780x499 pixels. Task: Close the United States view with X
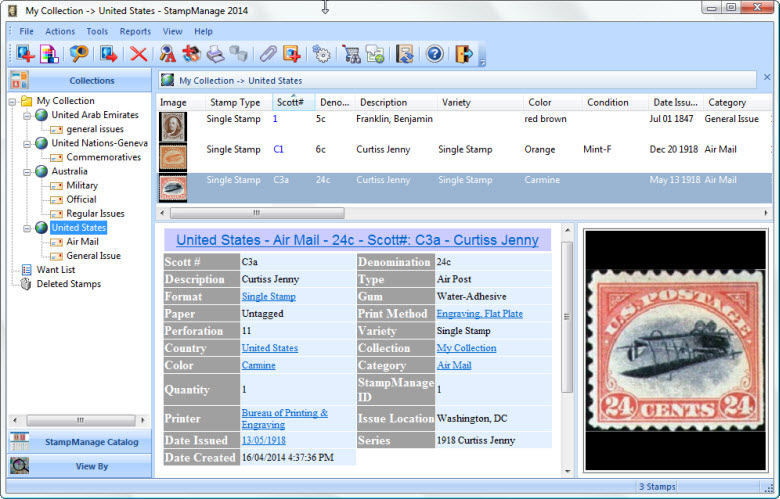767,77
